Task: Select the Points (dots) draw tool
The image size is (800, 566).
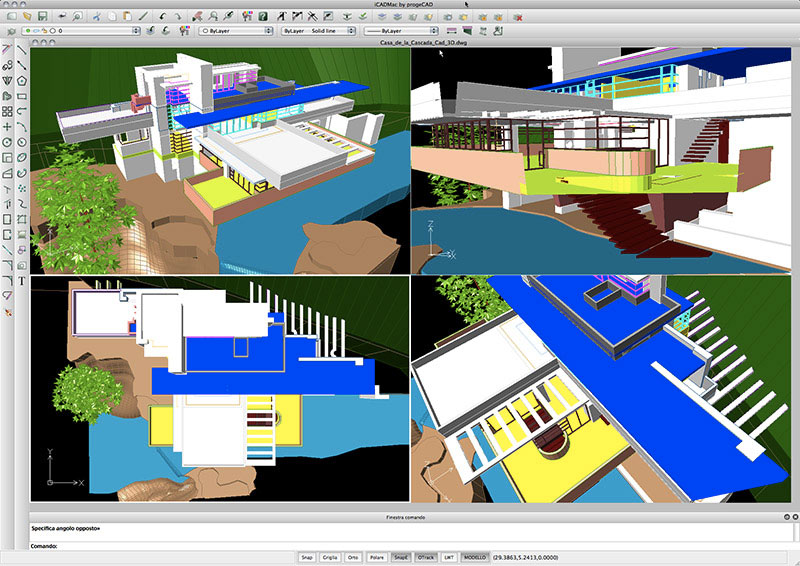Action: 22,188
